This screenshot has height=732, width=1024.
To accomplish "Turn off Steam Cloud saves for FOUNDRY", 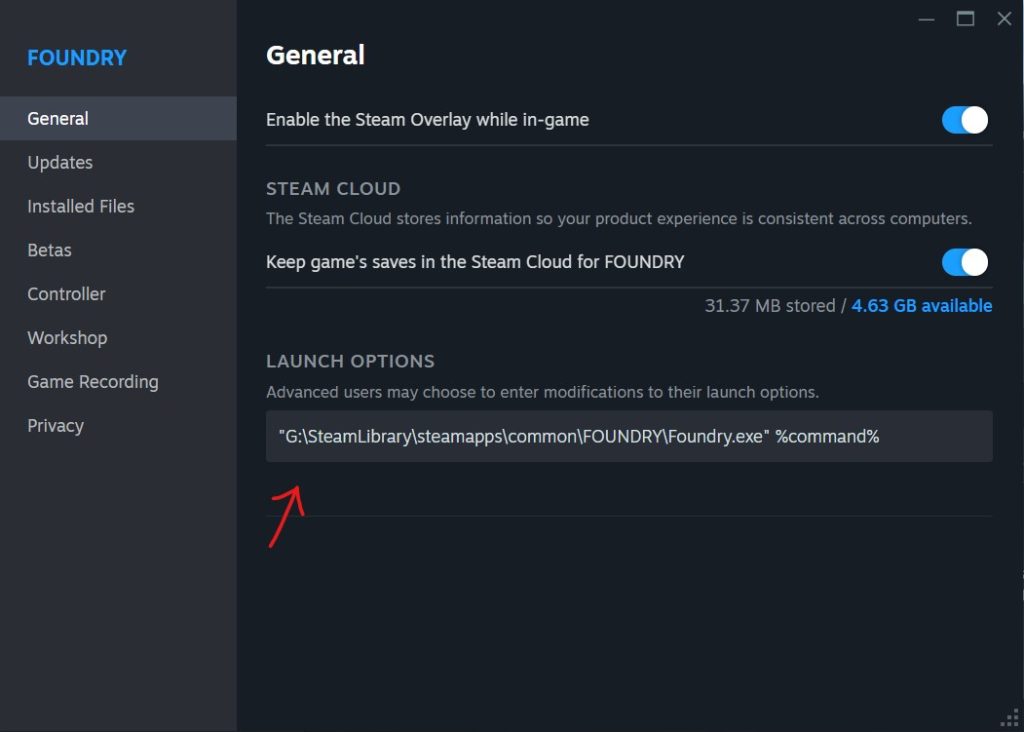I will point(963,262).
